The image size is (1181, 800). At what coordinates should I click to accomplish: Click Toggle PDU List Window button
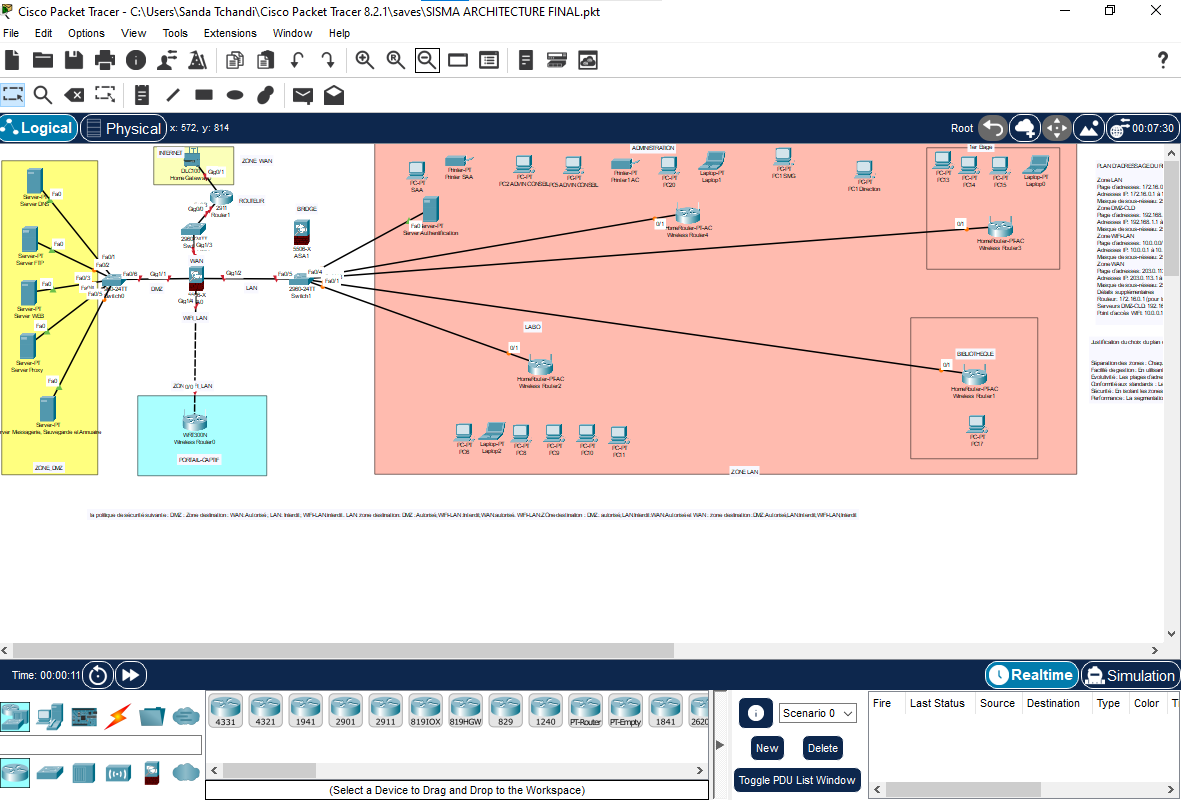[x=797, y=780]
